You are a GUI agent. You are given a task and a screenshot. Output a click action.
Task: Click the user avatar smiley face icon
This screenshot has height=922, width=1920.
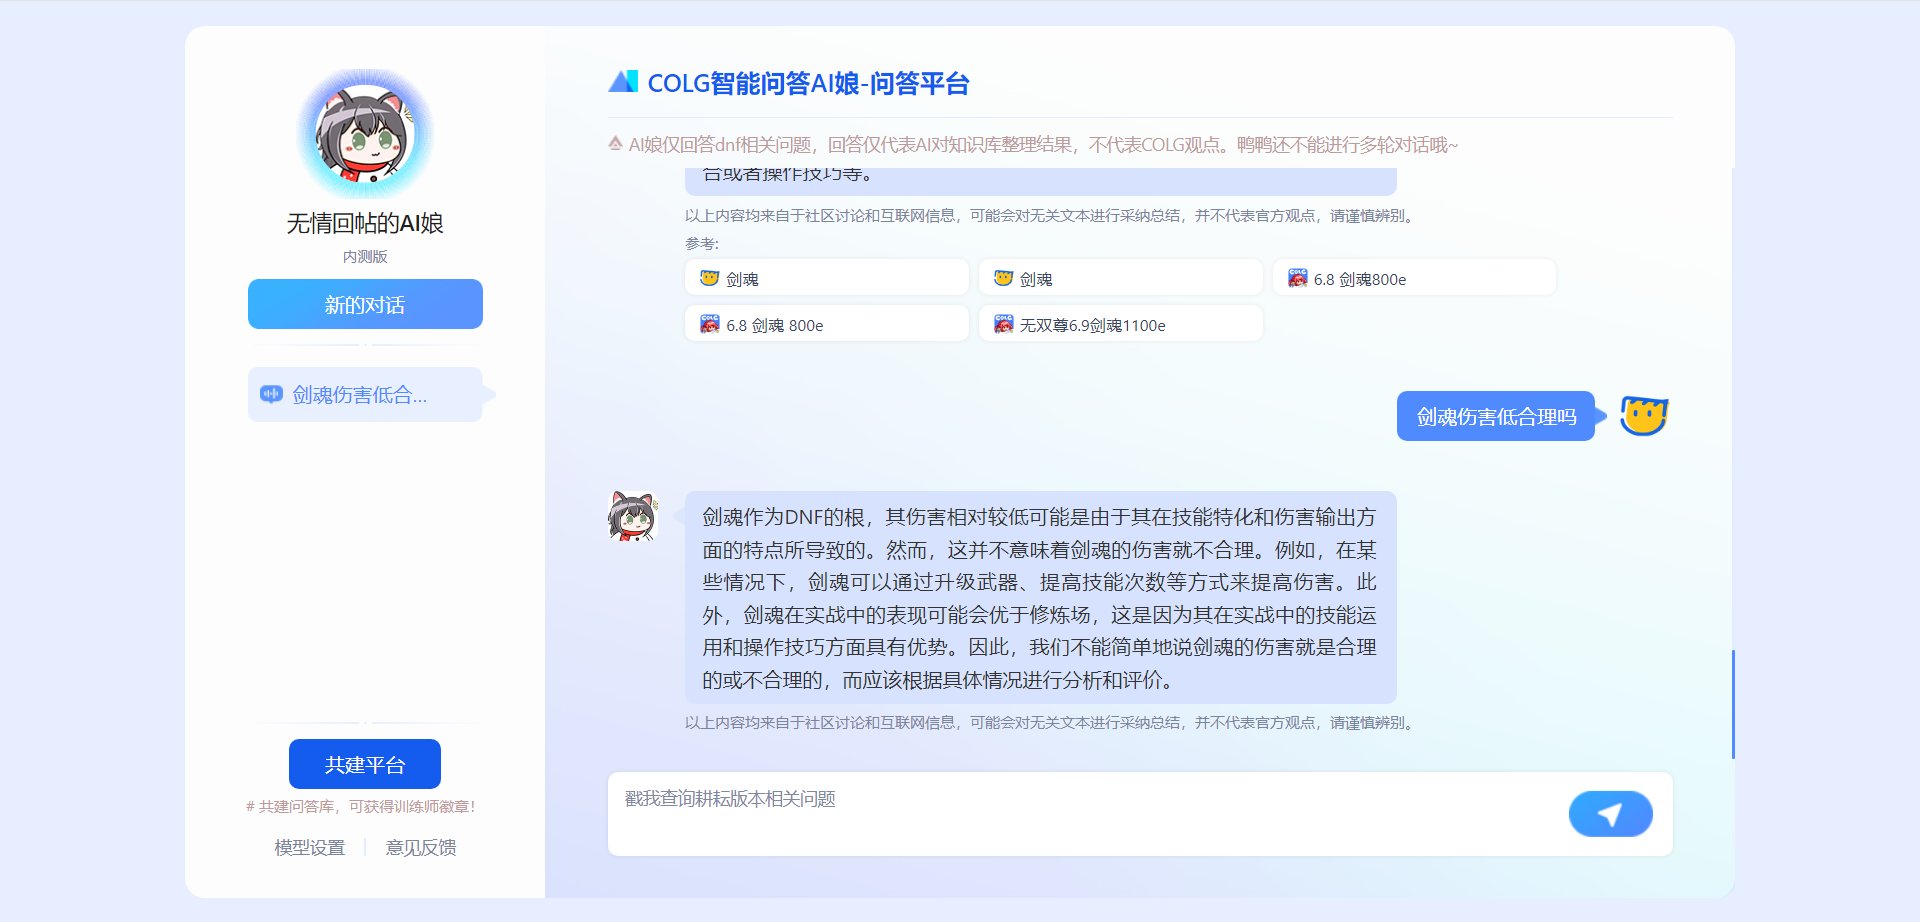pyautogui.click(x=1645, y=416)
